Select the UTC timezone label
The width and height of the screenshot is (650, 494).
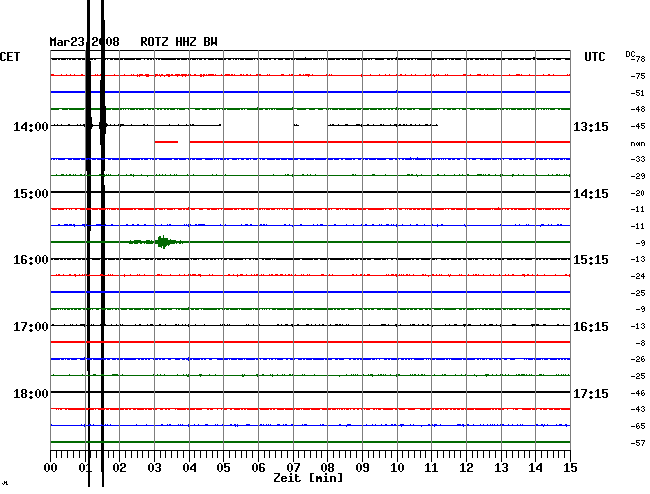[x=594, y=57]
